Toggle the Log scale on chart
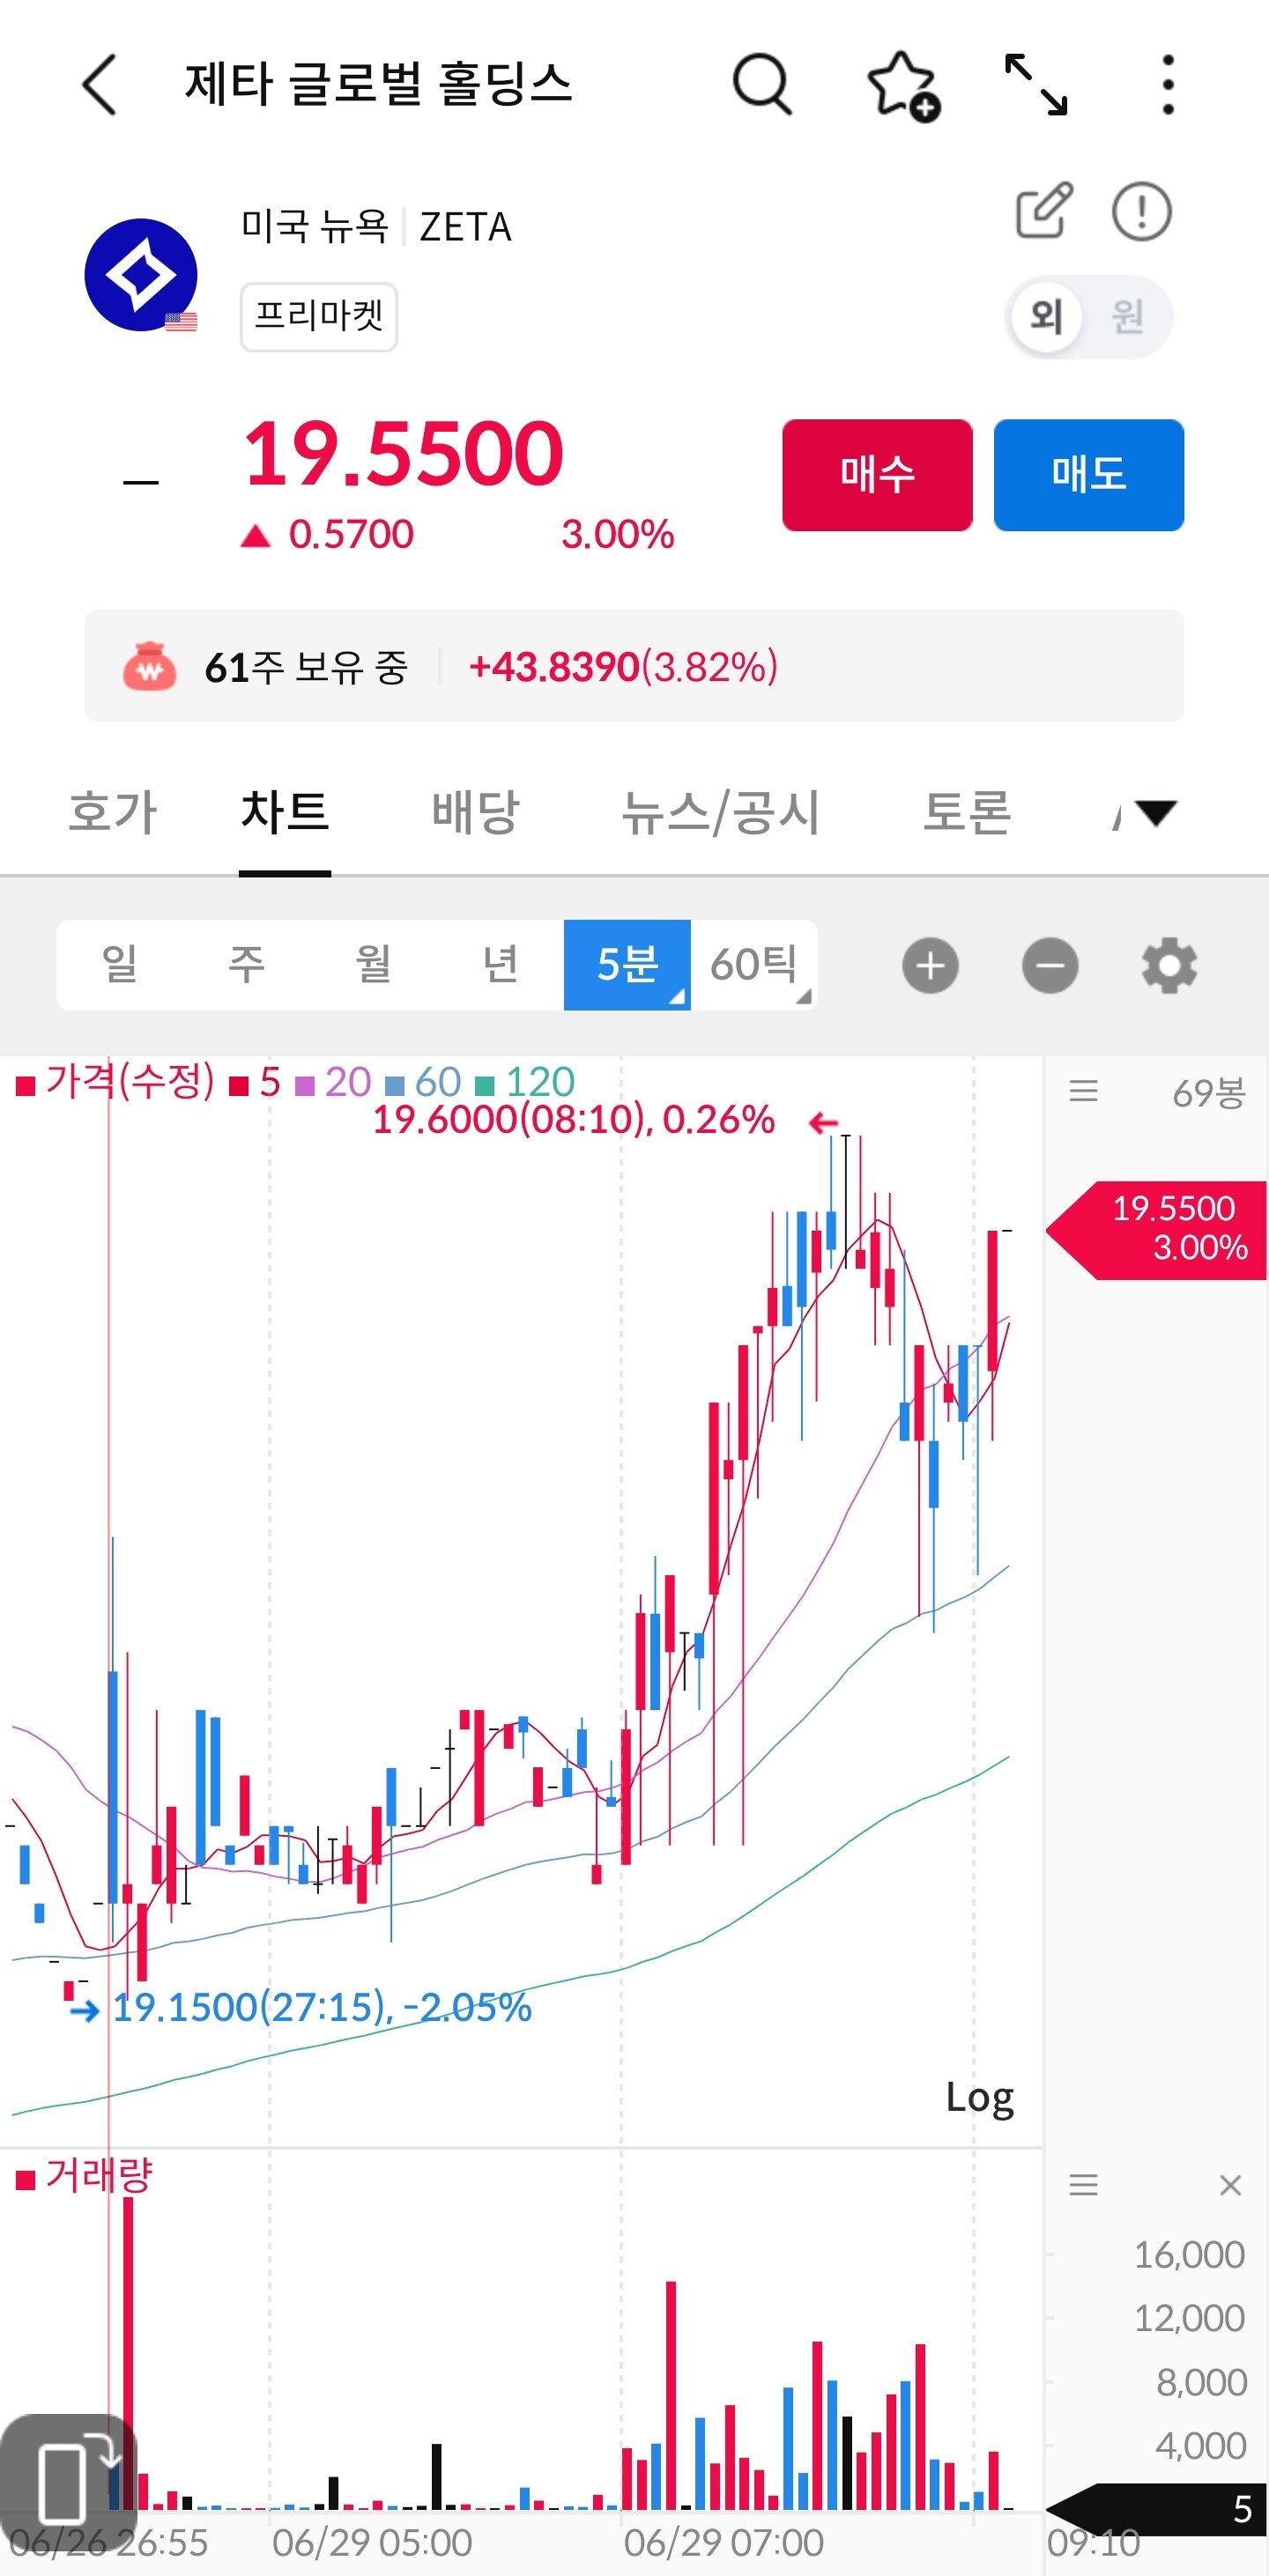The height and width of the screenshot is (2576, 1269). [x=979, y=2097]
